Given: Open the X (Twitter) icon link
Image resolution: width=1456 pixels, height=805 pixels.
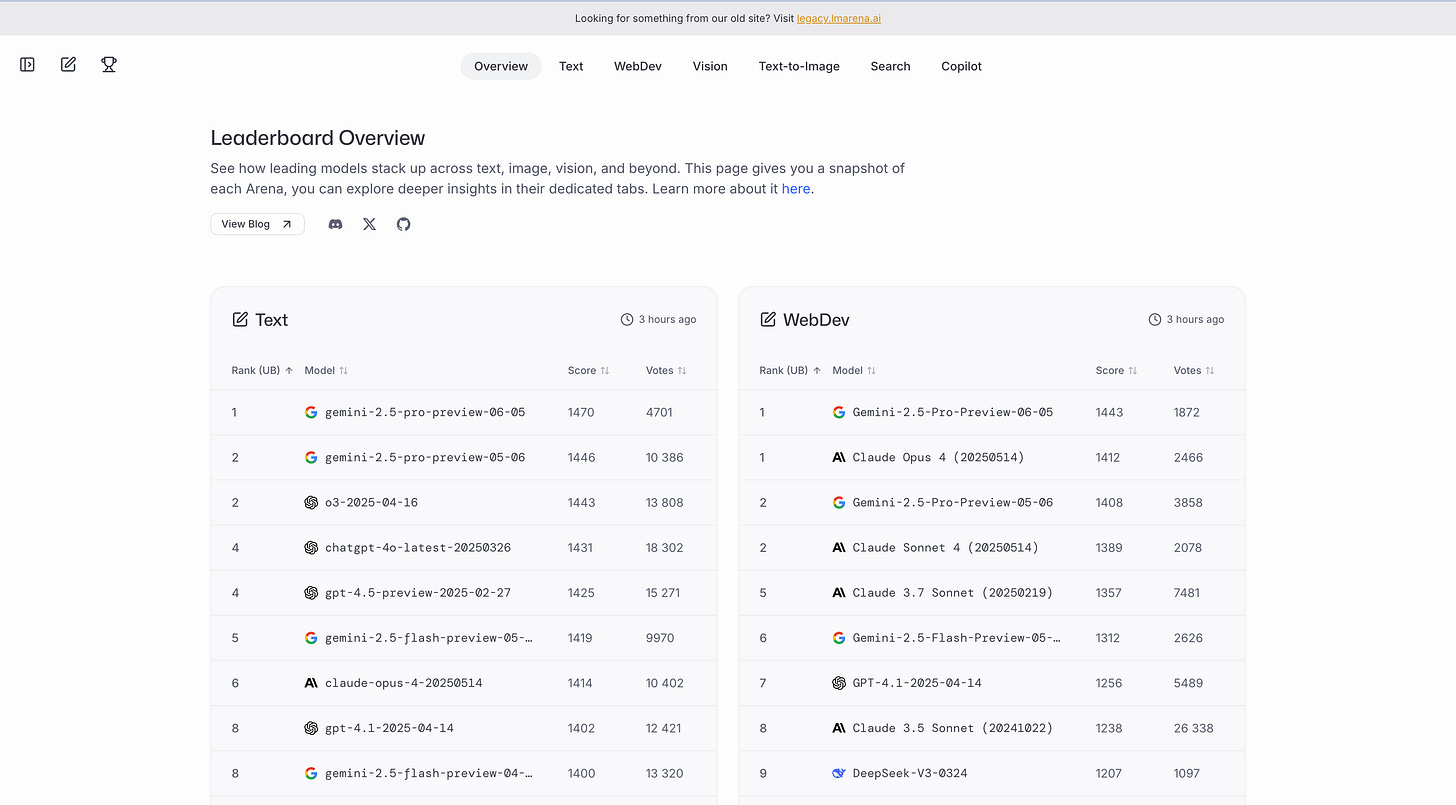Looking at the screenshot, I should click(370, 224).
